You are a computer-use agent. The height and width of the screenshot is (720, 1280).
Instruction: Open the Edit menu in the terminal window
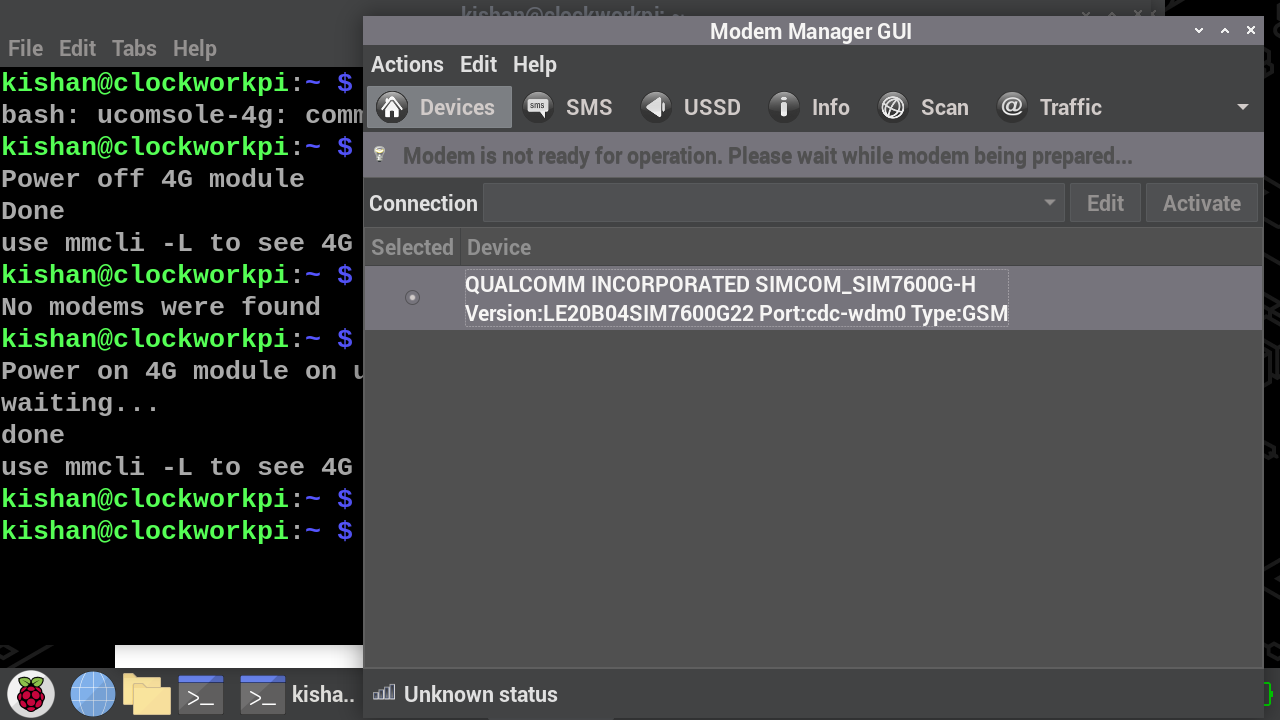click(77, 48)
